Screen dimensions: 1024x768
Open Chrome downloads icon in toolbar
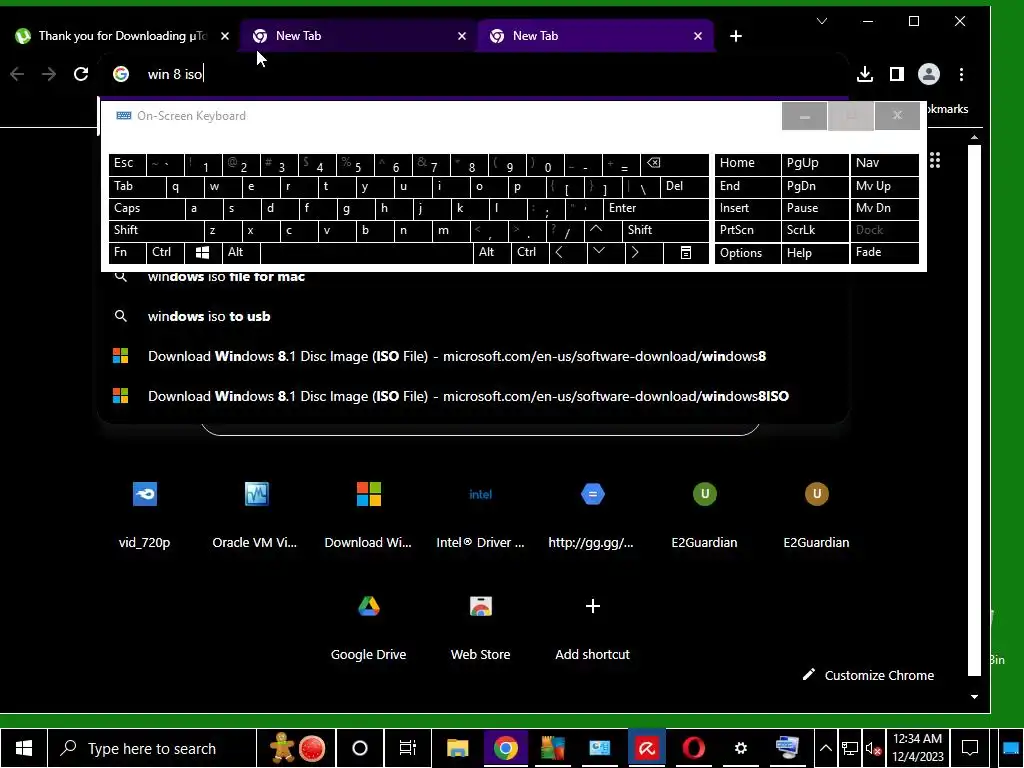[865, 74]
